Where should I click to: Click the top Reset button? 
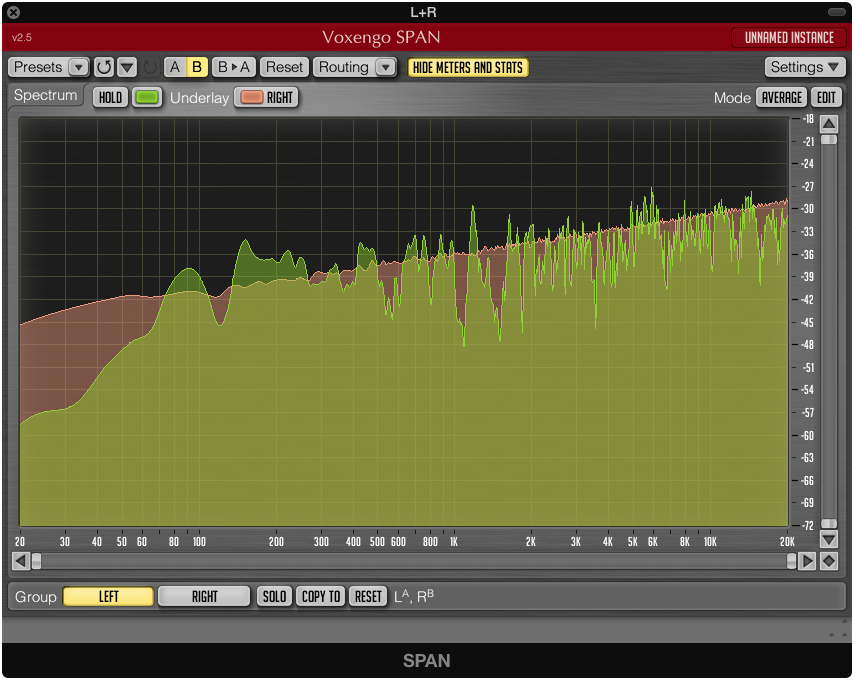(x=284, y=68)
